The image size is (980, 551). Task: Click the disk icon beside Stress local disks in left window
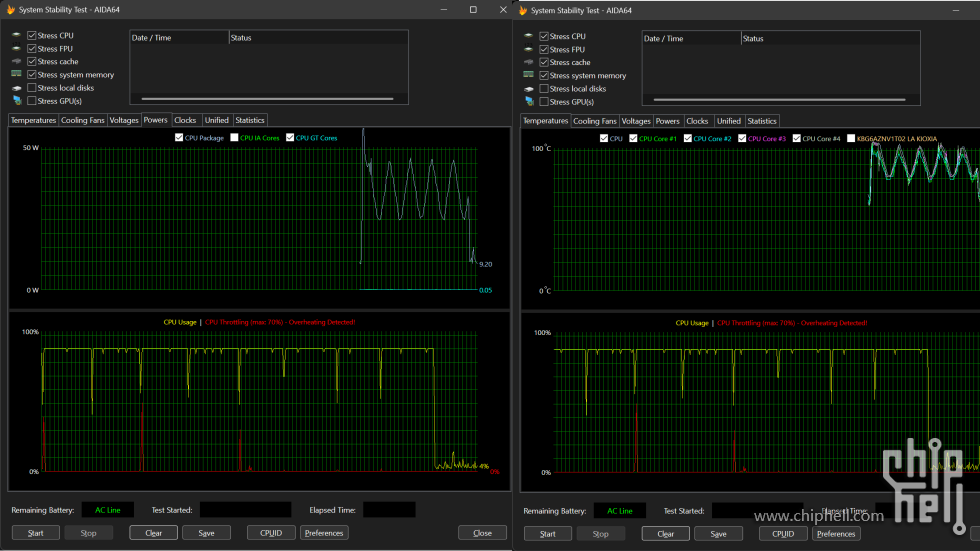(x=16, y=88)
